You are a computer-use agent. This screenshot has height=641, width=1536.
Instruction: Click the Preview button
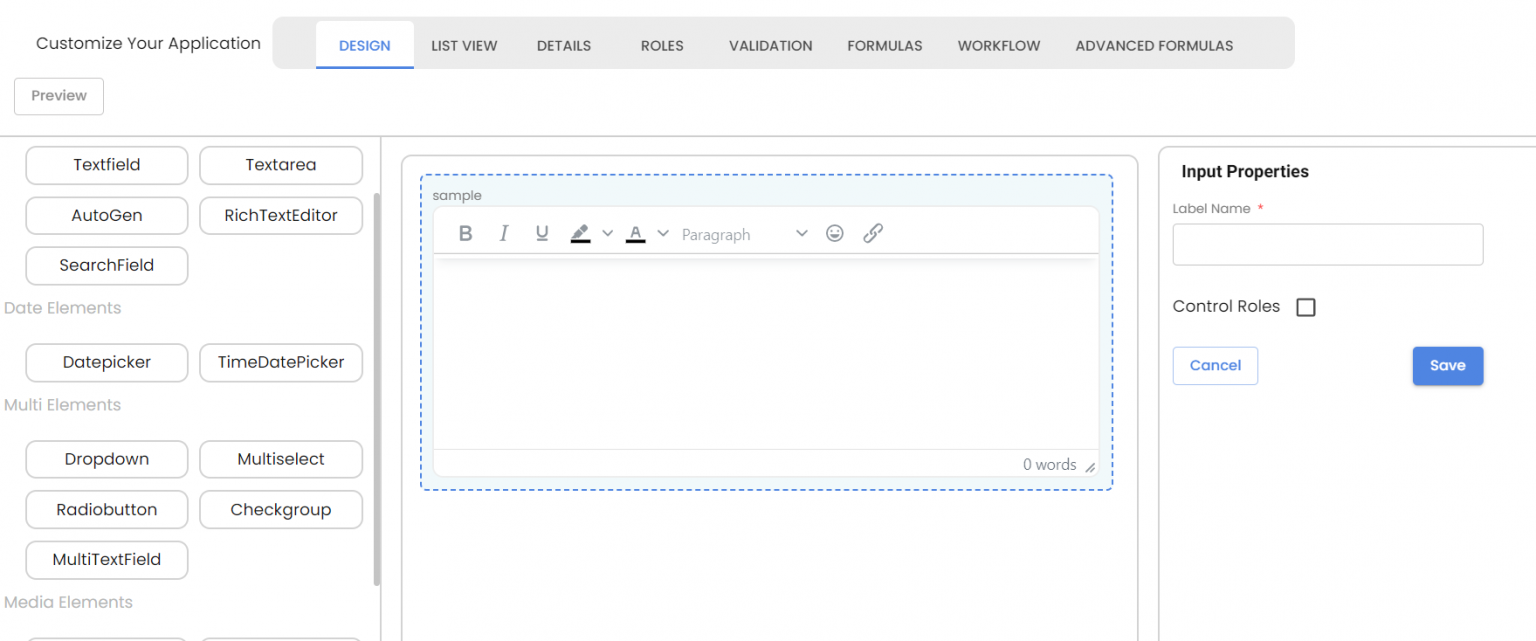(58, 96)
